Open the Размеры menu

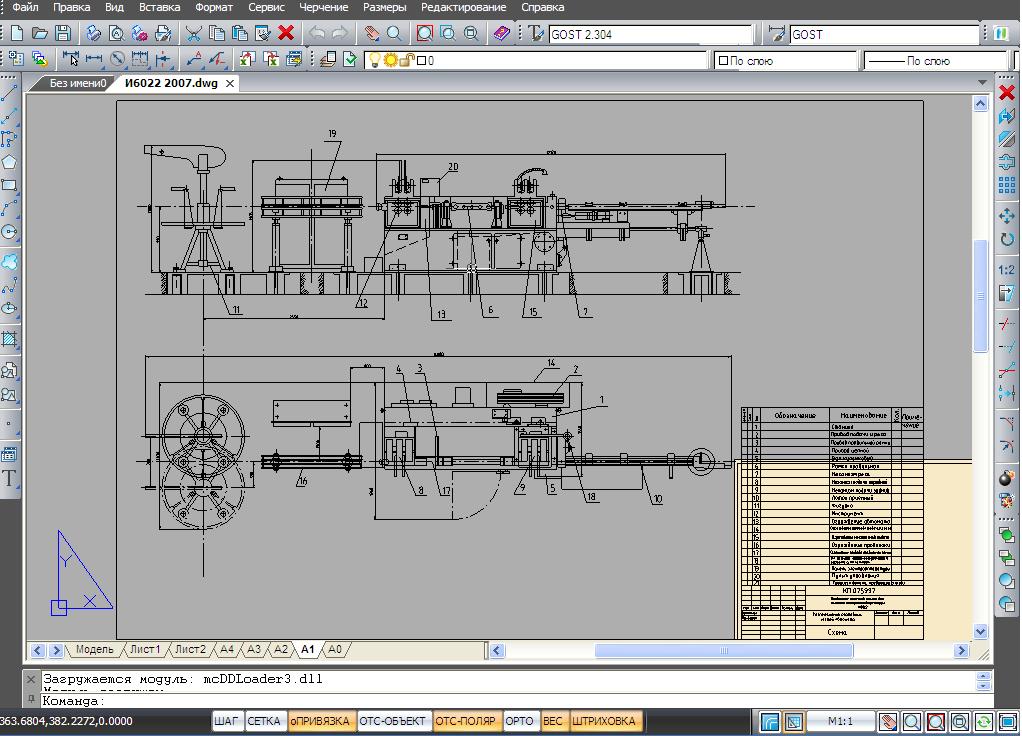[385, 7]
